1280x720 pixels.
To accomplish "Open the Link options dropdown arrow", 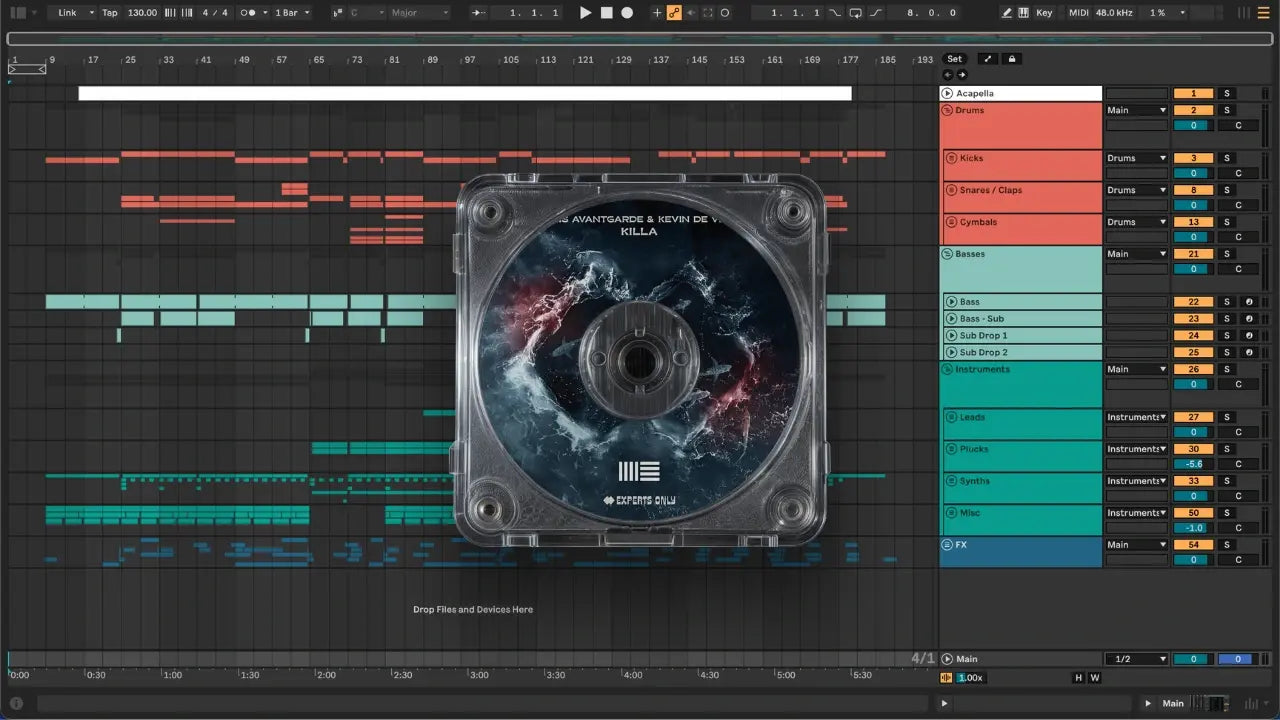I will 91,13.
